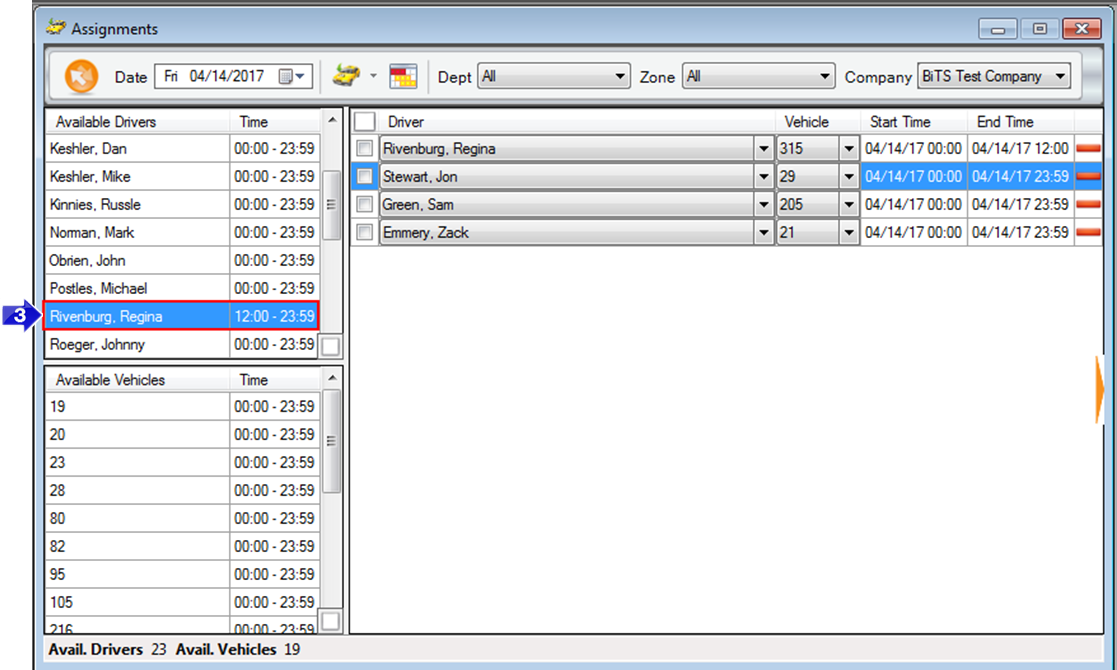Click the start time cell for Emmery, Zack
1117x670 pixels.
[914, 232]
